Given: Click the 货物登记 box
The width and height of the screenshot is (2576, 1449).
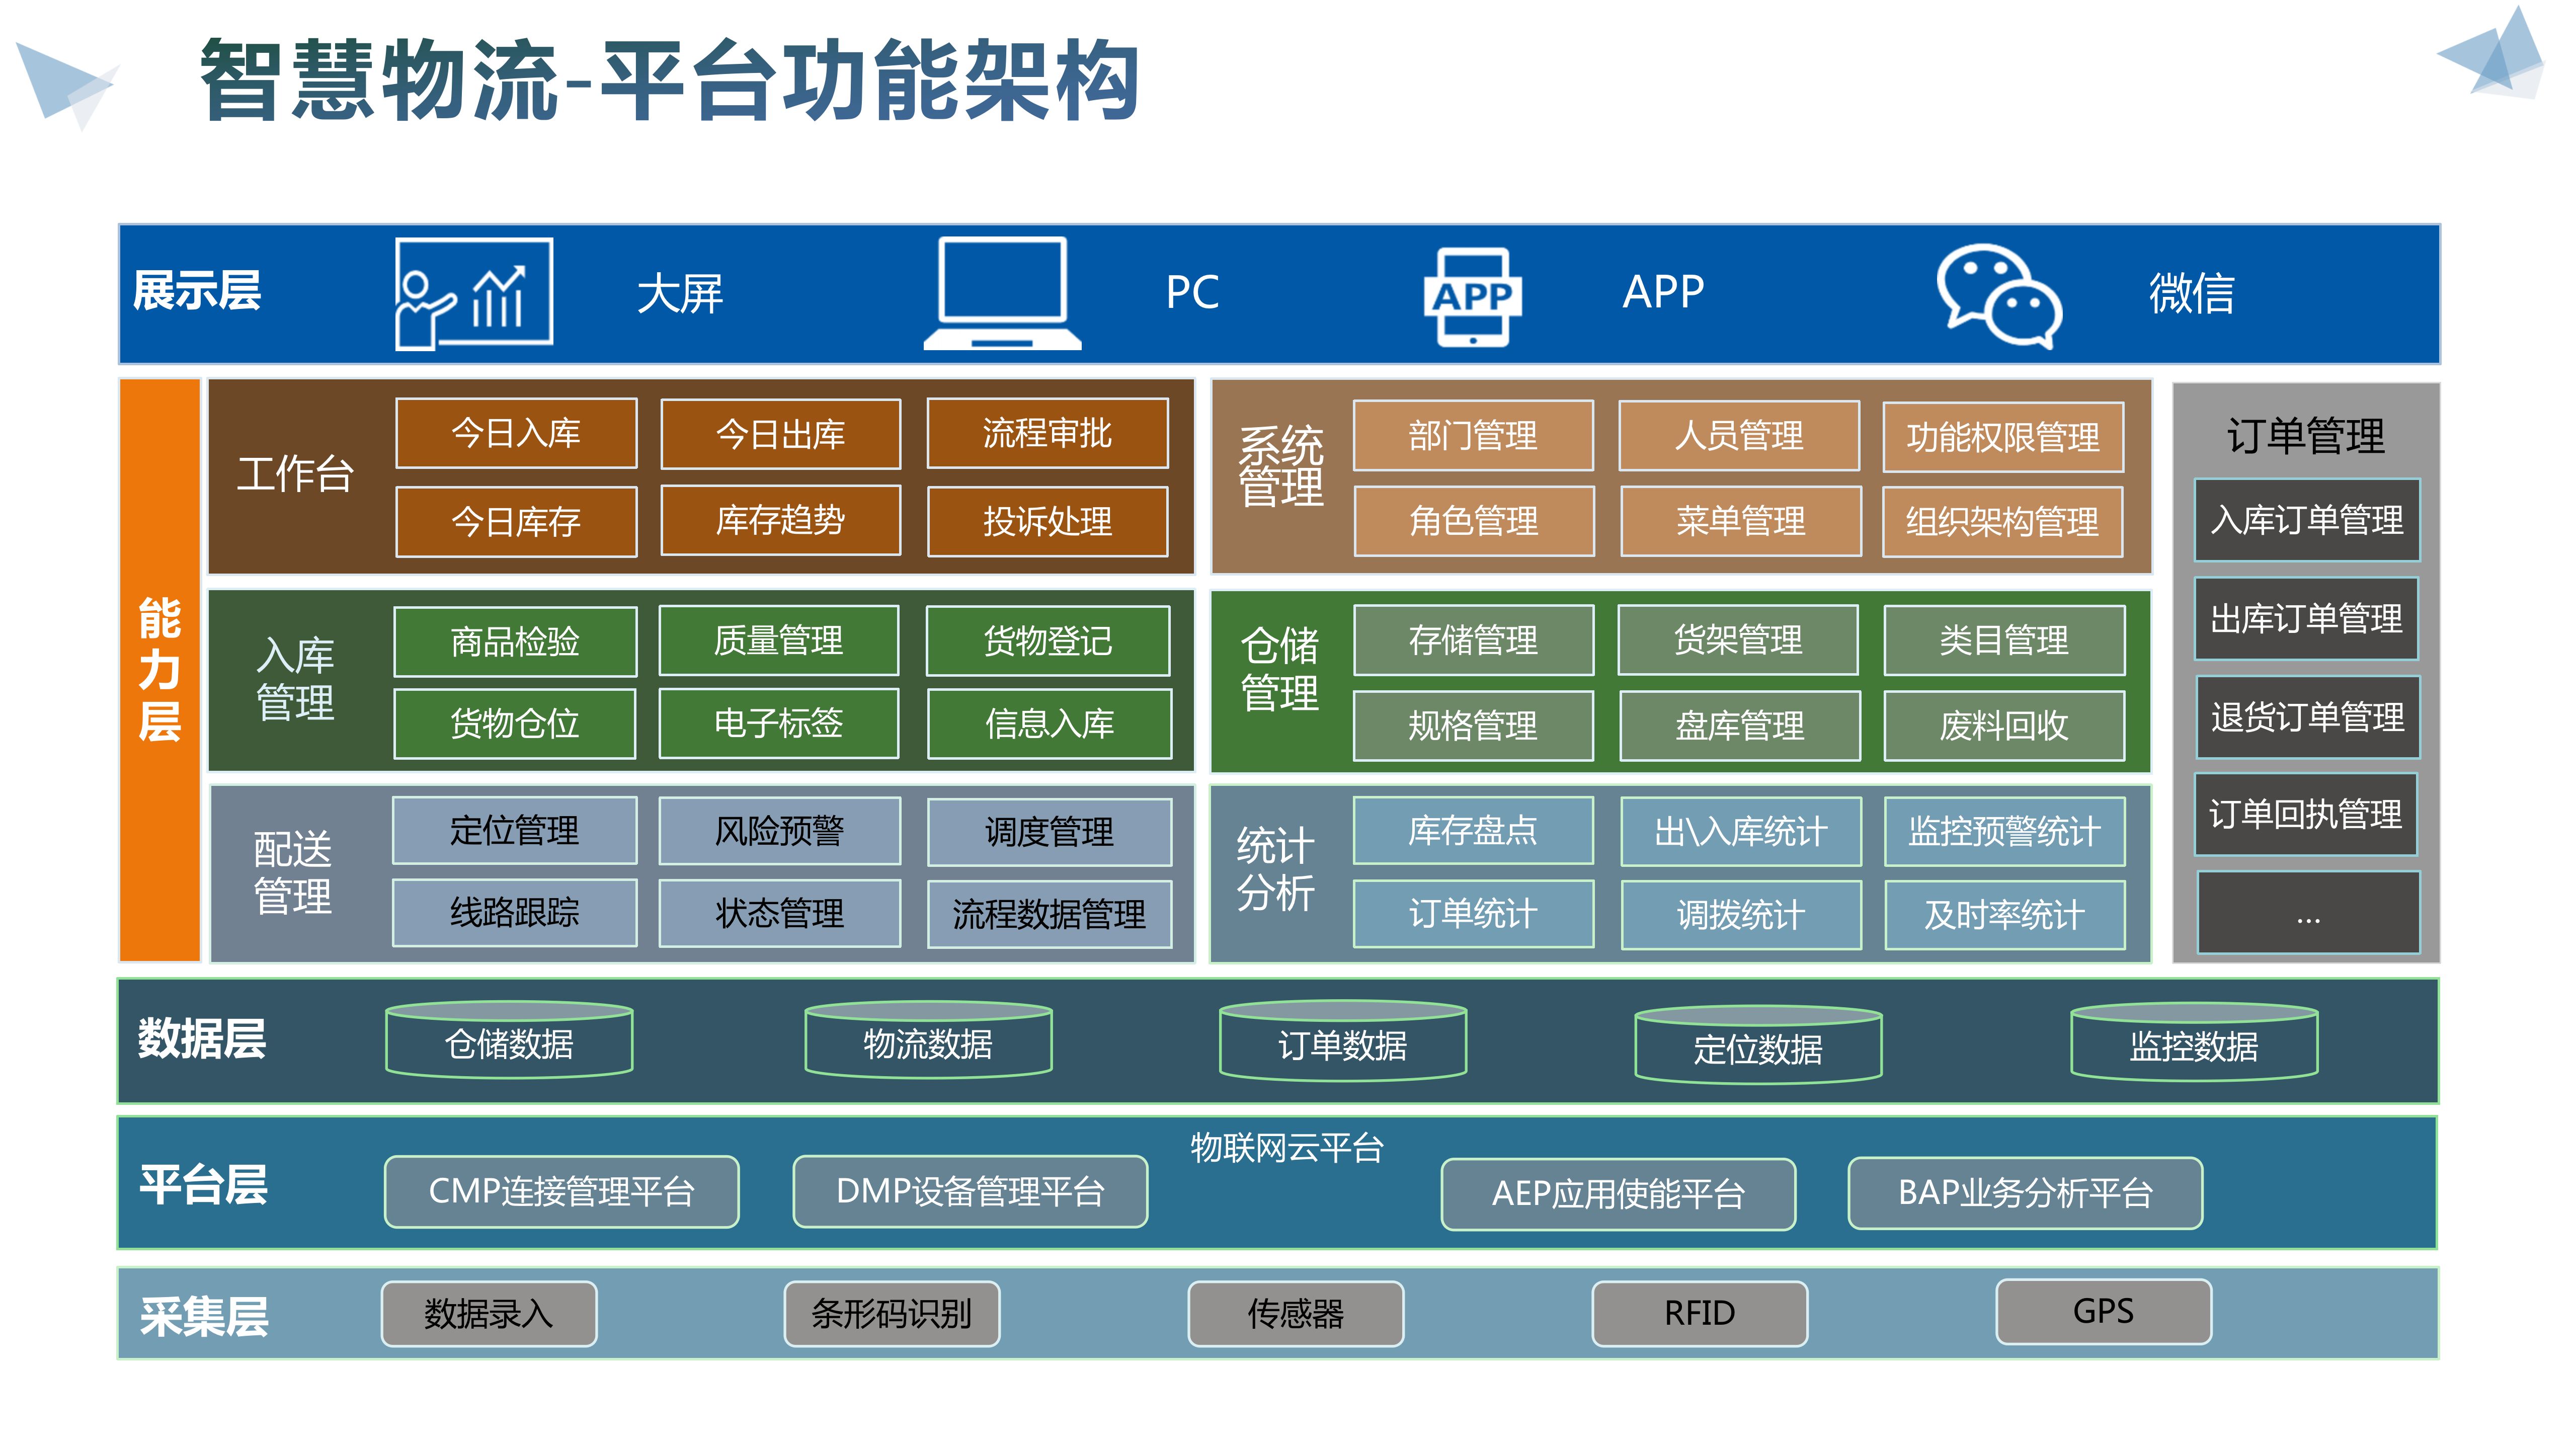Looking at the screenshot, I should point(1048,641).
